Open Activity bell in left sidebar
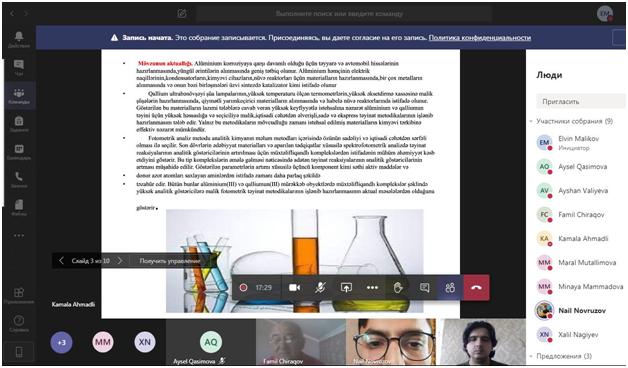Image resolution: width=628 pixels, height=368 pixels. 19,39
